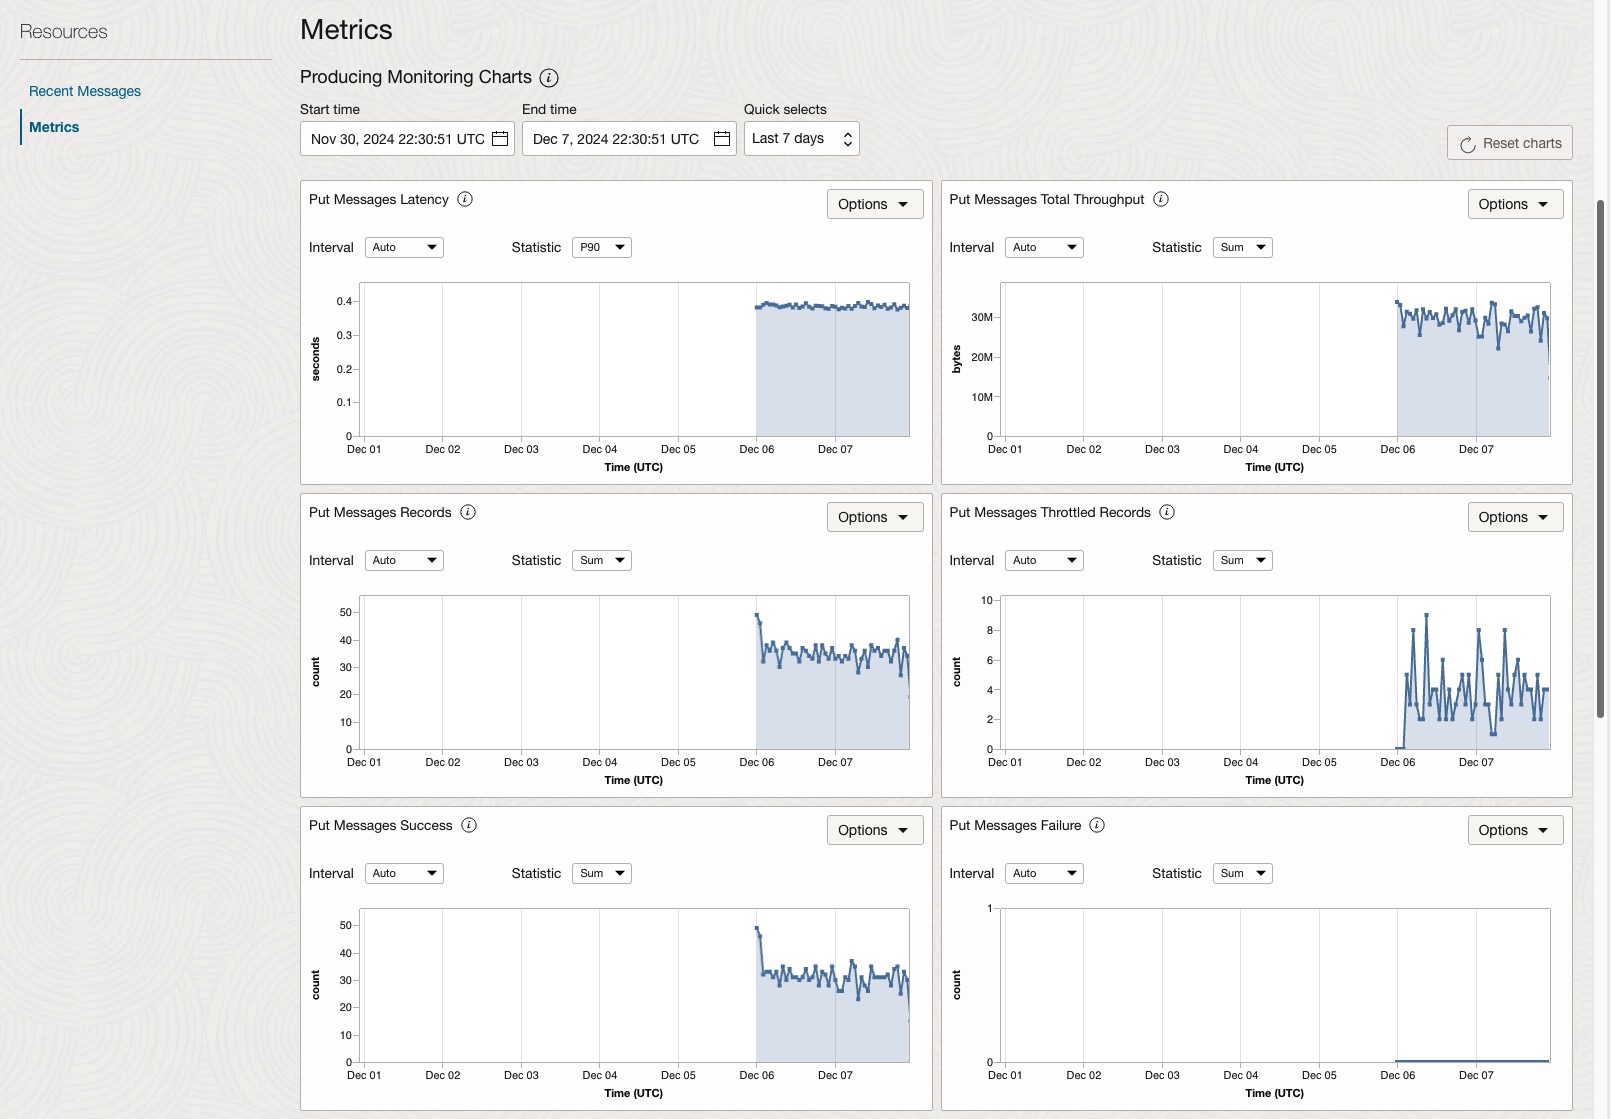Click Put Messages Failure chart title
The width and height of the screenshot is (1611, 1119).
(1015, 825)
